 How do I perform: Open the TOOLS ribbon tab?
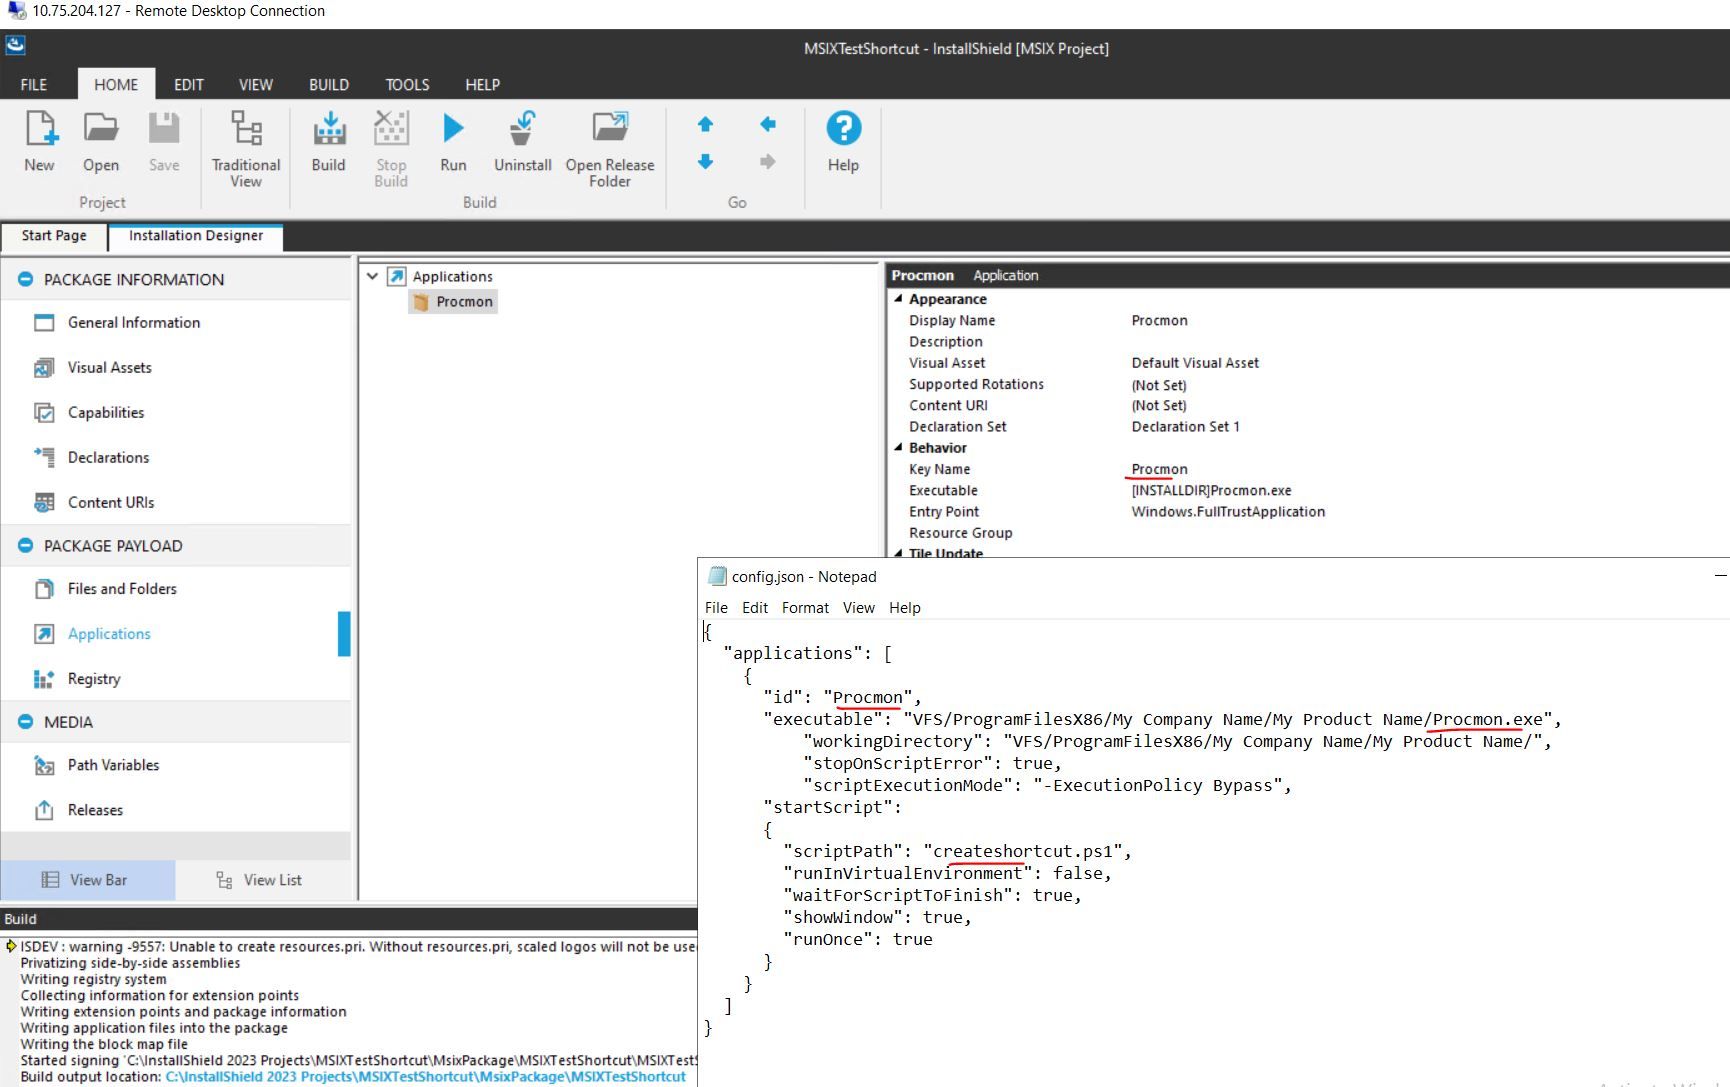(x=406, y=85)
